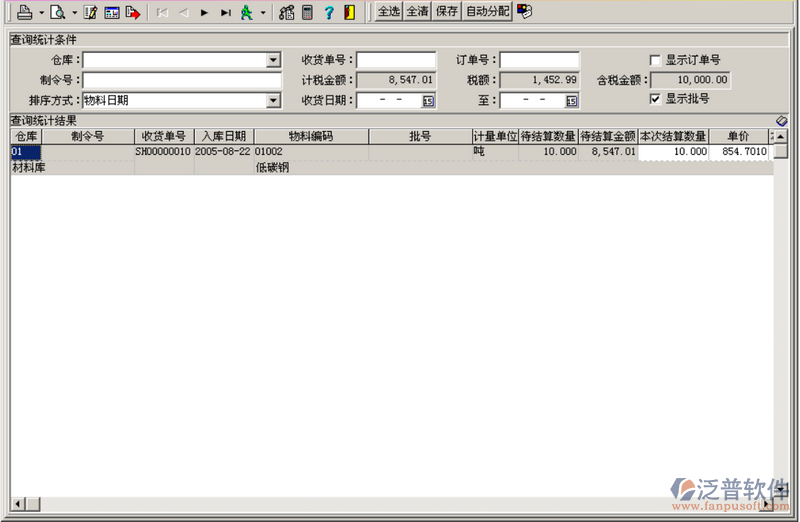Click the 含税金额 field showing 10,000.00
Screen dimensions: 800x522
coord(690,80)
